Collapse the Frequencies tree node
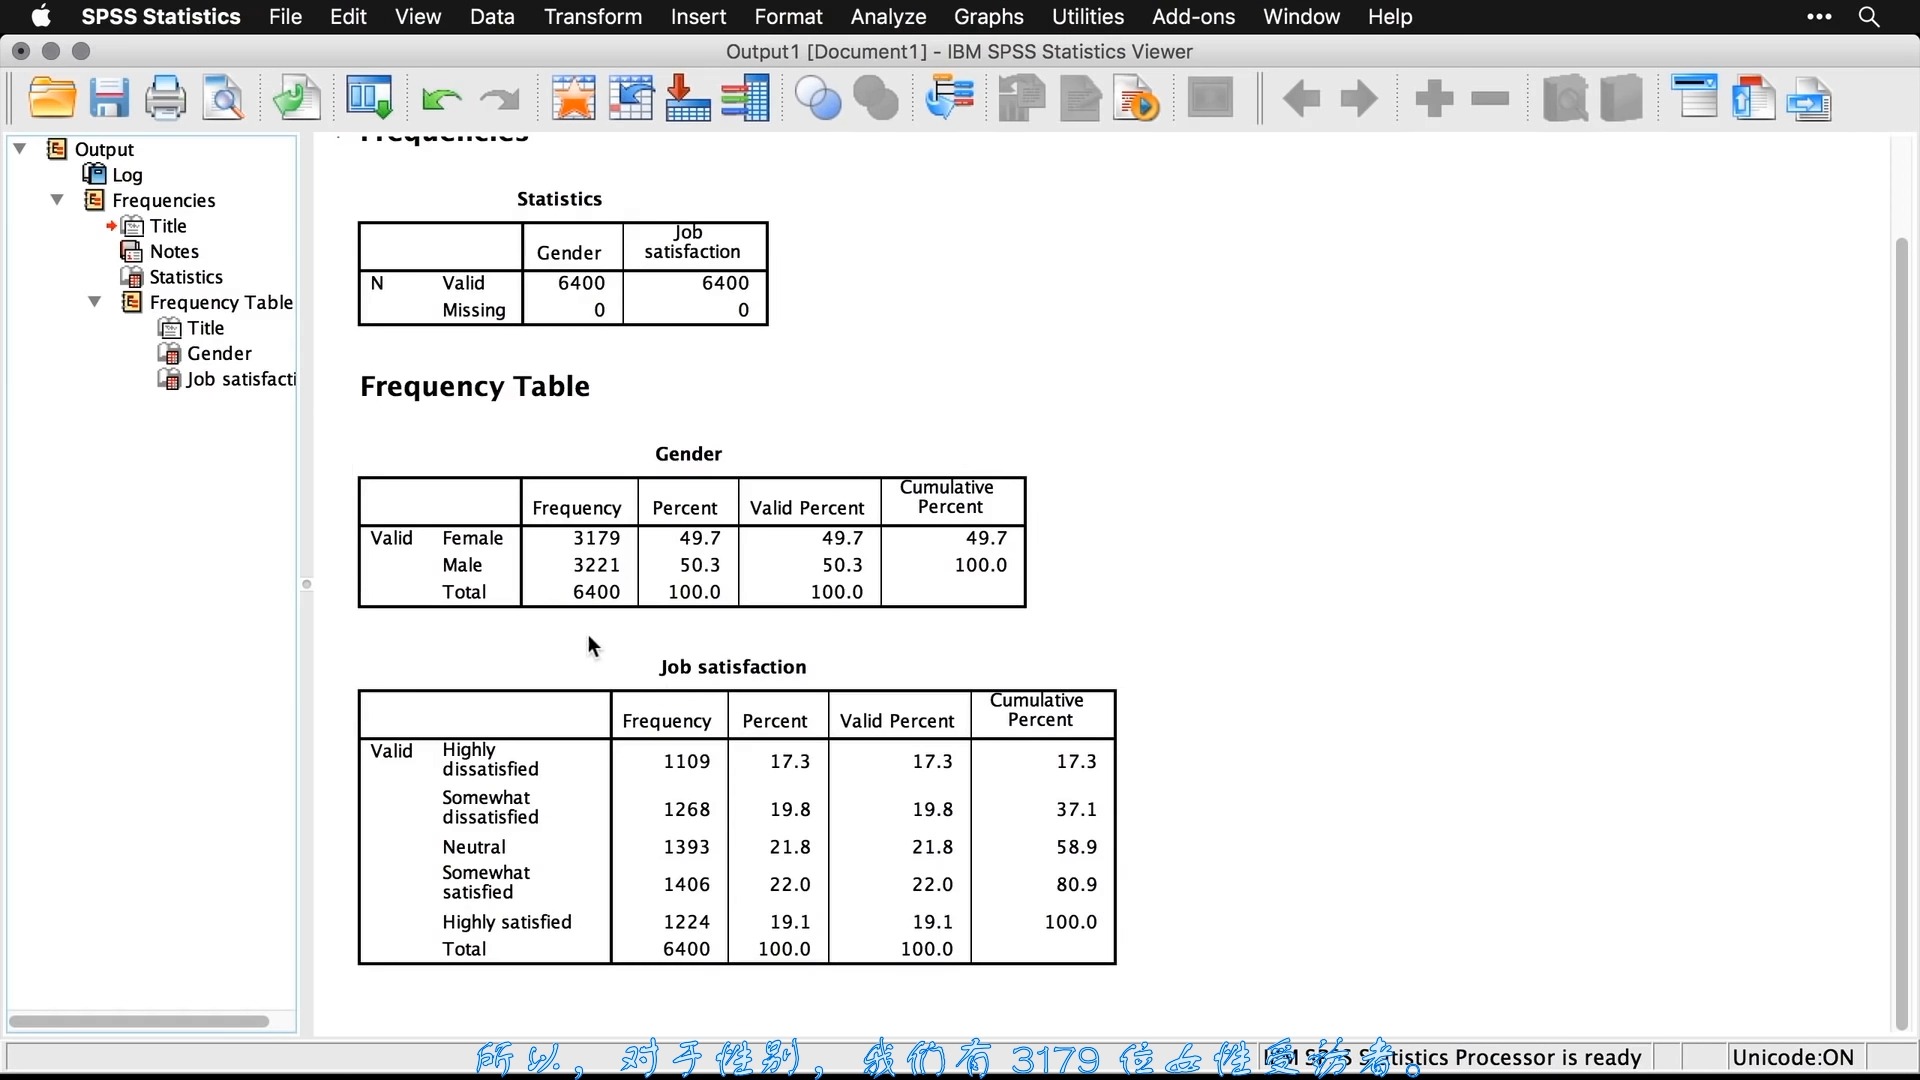The width and height of the screenshot is (1920, 1080). 57,199
